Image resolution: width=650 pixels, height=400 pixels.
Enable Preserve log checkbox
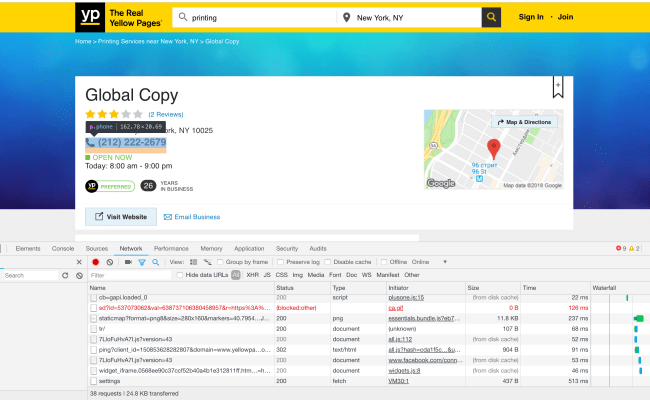click(280, 262)
